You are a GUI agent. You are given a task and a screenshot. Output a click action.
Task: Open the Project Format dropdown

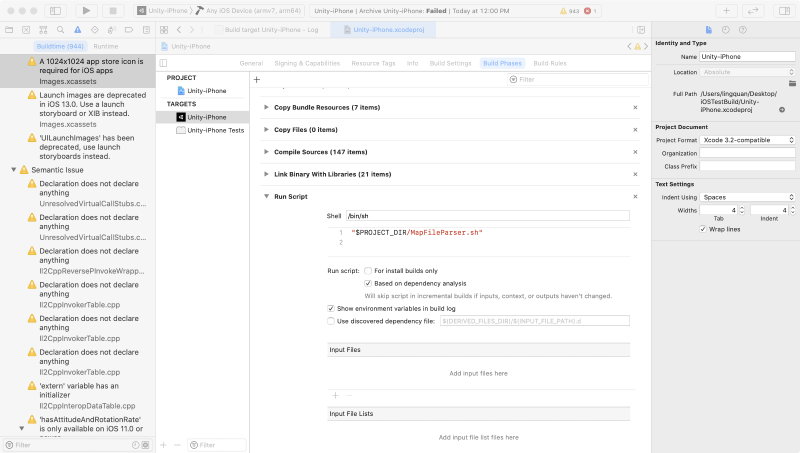tap(747, 140)
